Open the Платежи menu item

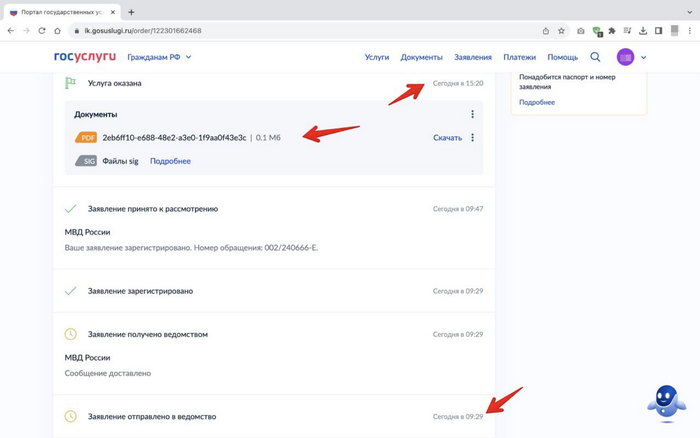[519, 57]
